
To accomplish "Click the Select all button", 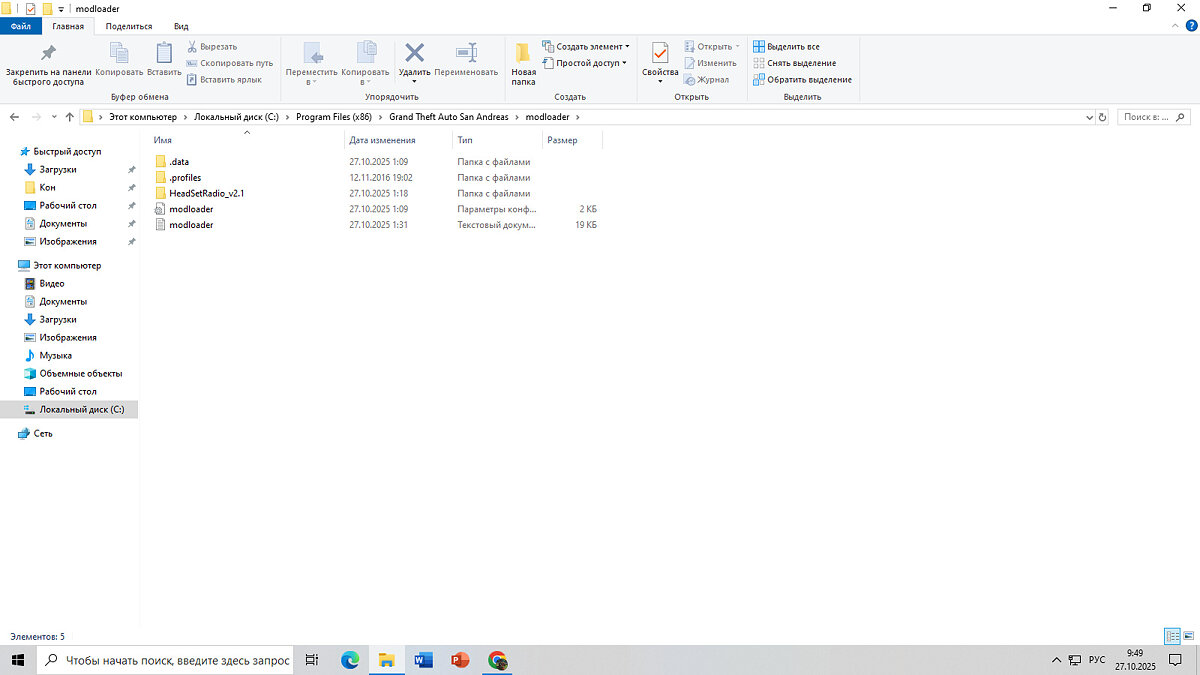I will (787, 46).
